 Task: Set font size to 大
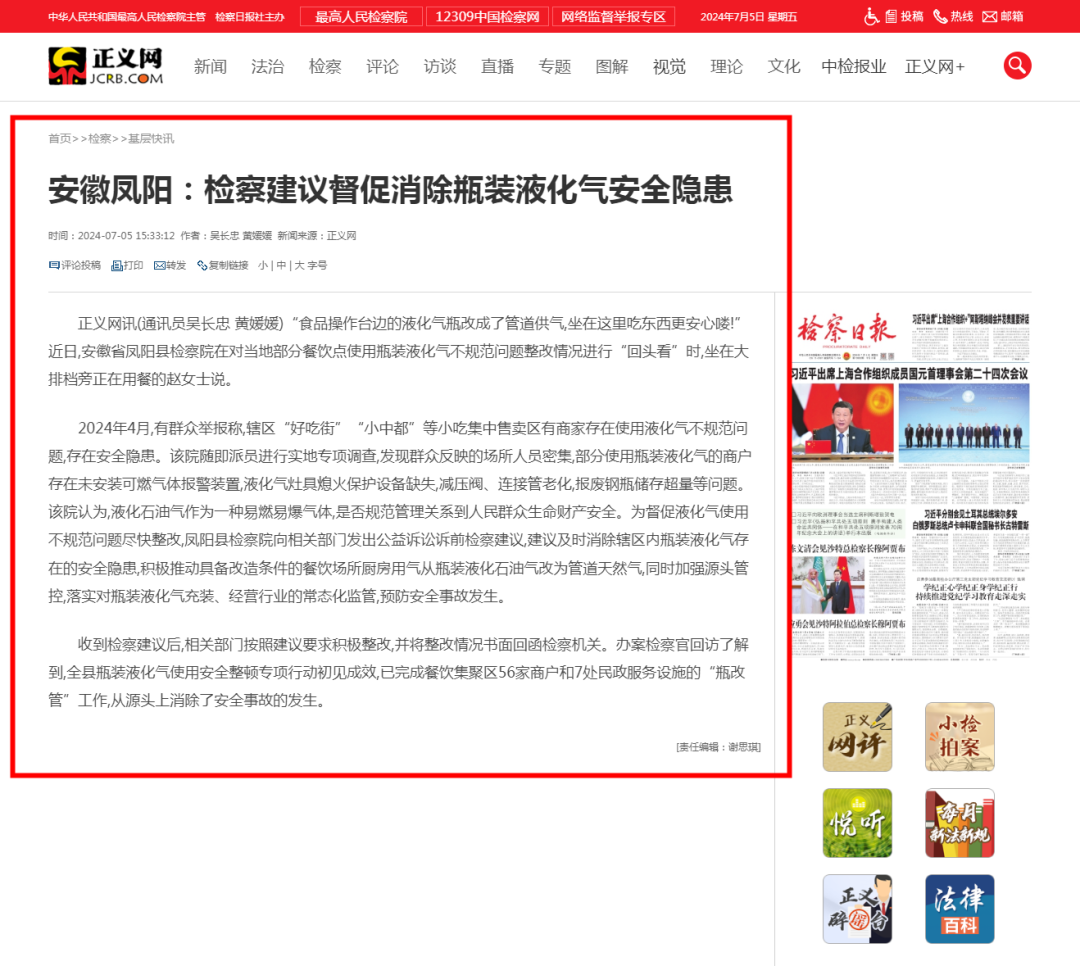pyautogui.click(x=300, y=265)
